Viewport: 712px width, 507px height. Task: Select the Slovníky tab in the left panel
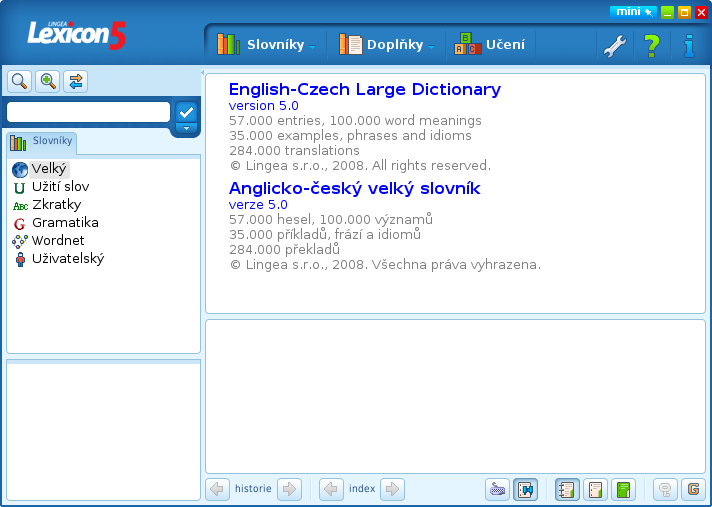click(x=42, y=142)
